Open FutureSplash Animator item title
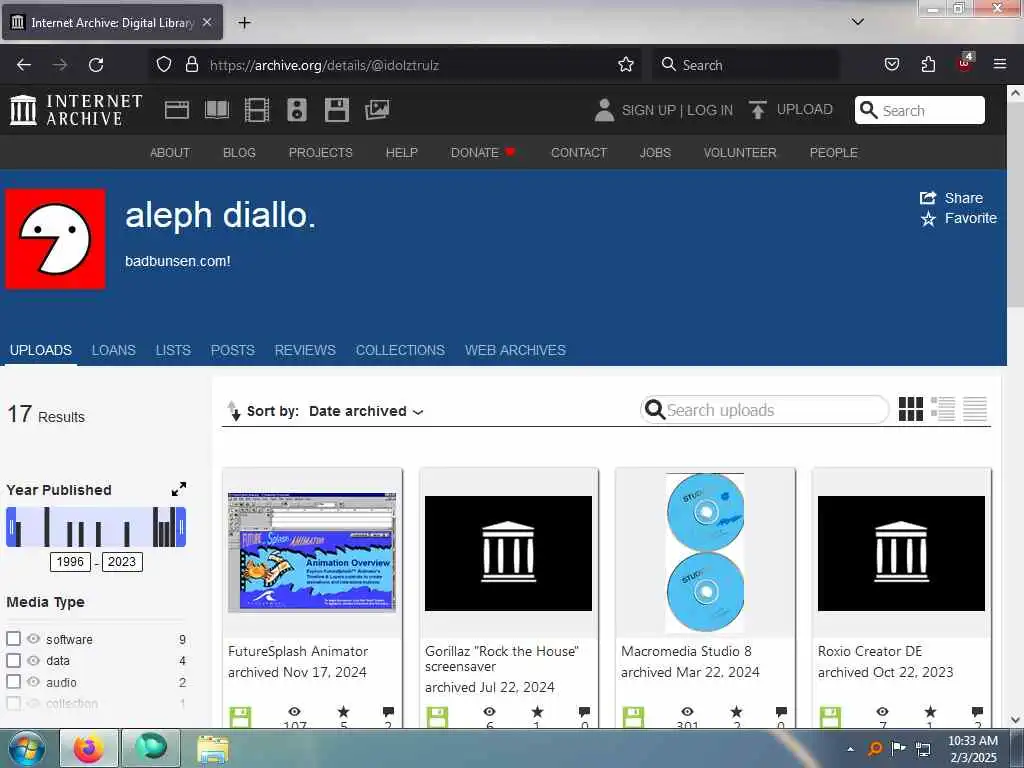1024x768 pixels. click(298, 651)
